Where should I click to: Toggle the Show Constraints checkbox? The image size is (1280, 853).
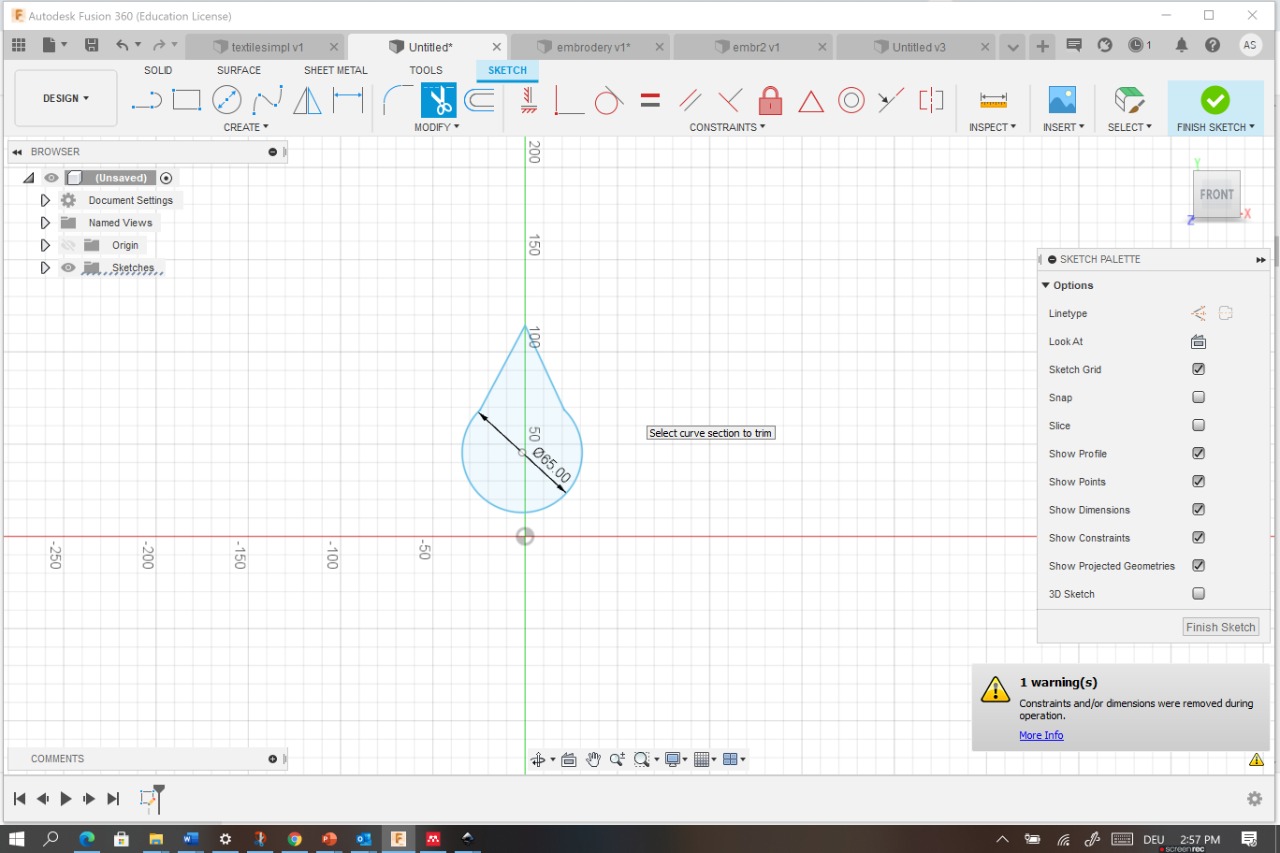click(x=1198, y=537)
